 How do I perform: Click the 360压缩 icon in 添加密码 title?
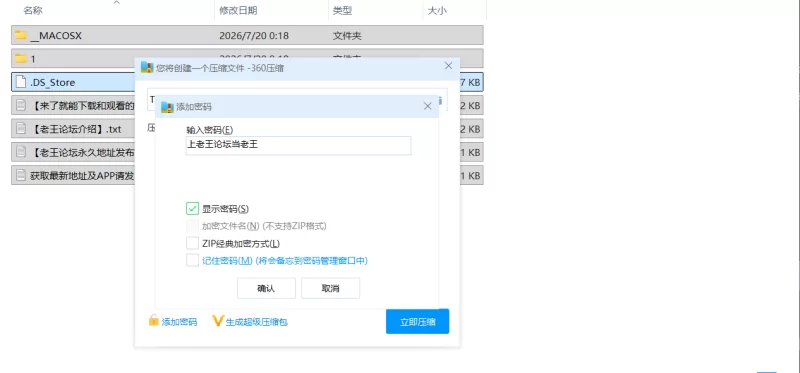click(x=167, y=107)
